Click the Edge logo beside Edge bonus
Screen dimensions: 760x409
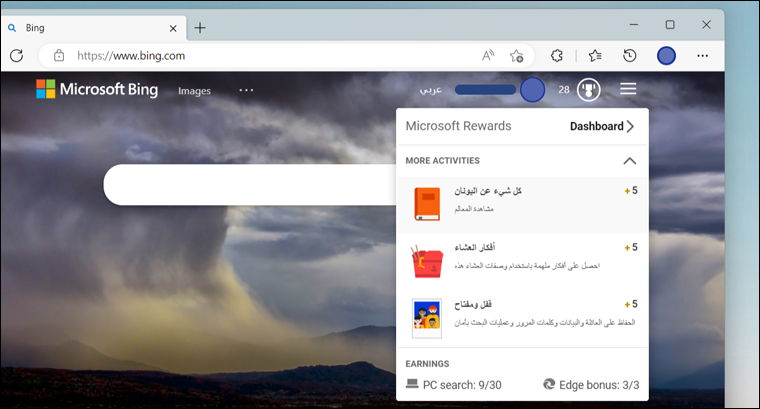click(x=549, y=384)
